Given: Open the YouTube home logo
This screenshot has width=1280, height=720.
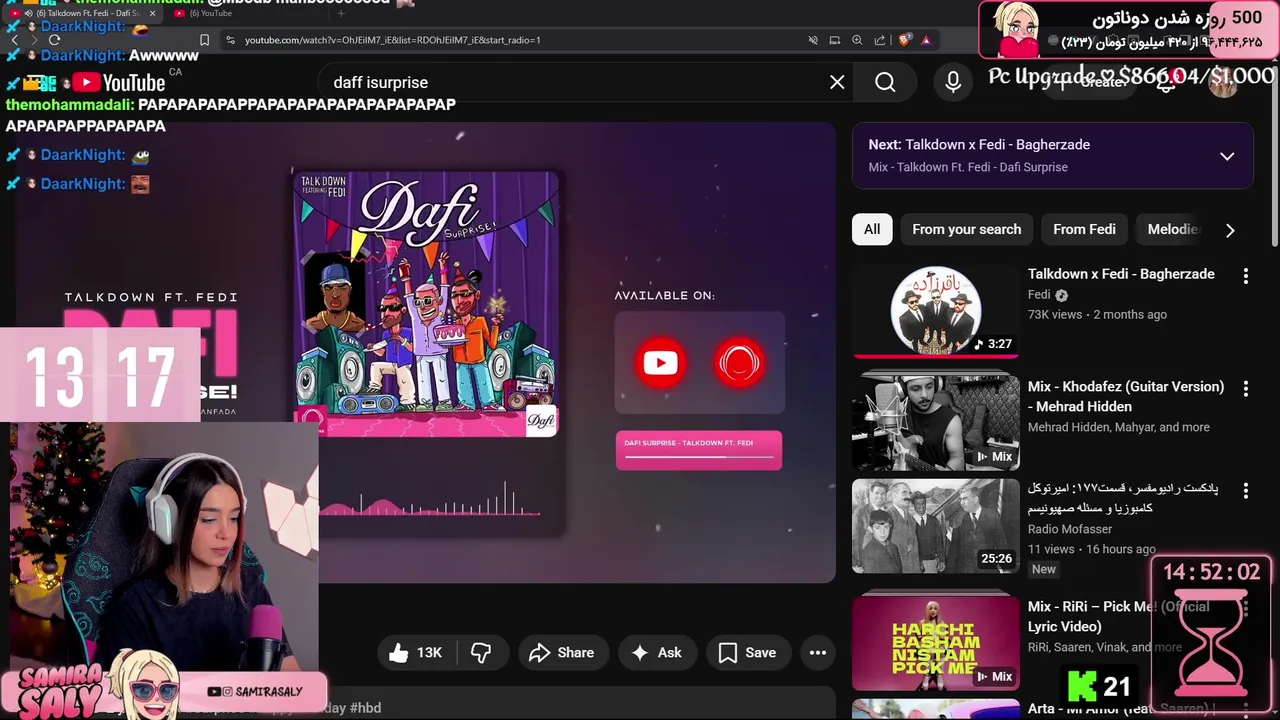Looking at the screenshot, I should click(118, 83).
